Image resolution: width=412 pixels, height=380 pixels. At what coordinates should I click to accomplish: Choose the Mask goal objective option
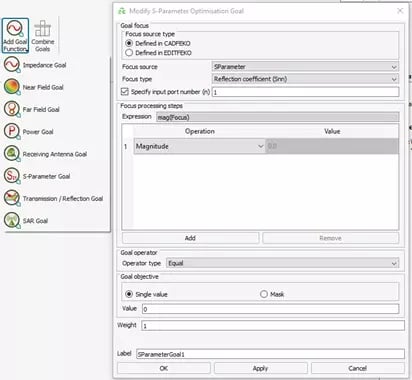click(x=264, y=294)
